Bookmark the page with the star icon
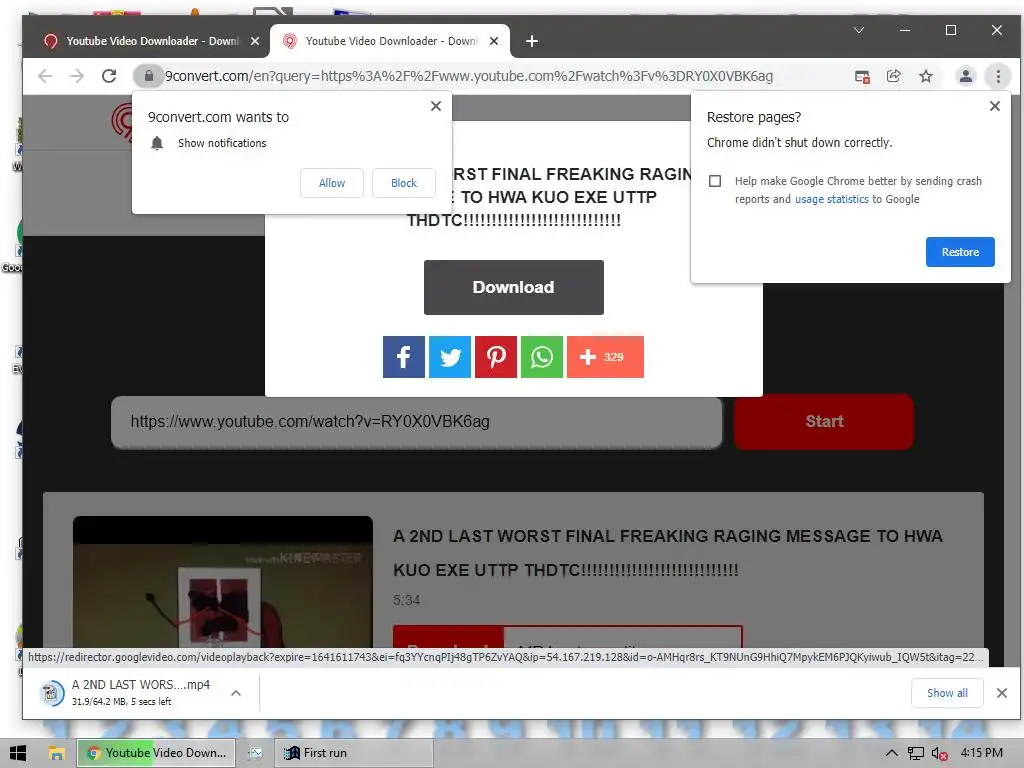Screen dimensions: 1024x768 tap(926, 76)
